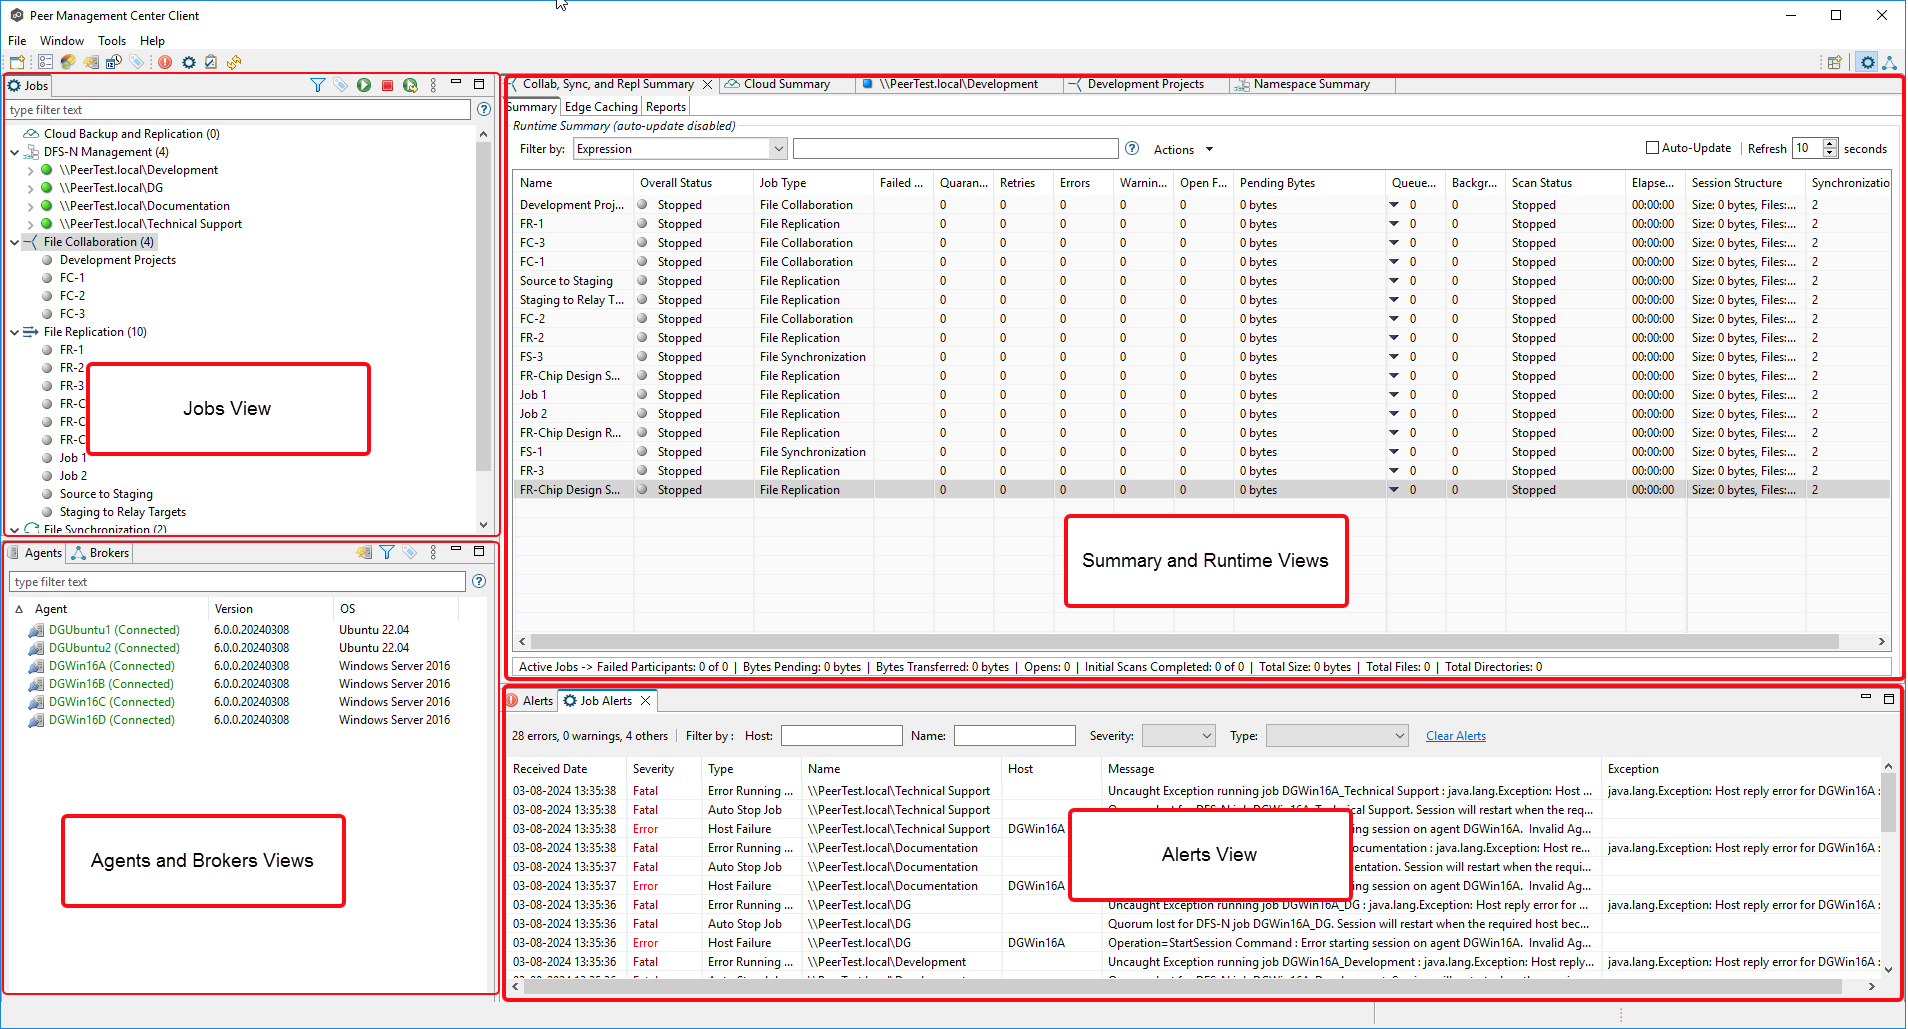Select the DGUbuntu1 (Connected) agent
This screenshot has height=1029, width=1908.
coord(114,630)
